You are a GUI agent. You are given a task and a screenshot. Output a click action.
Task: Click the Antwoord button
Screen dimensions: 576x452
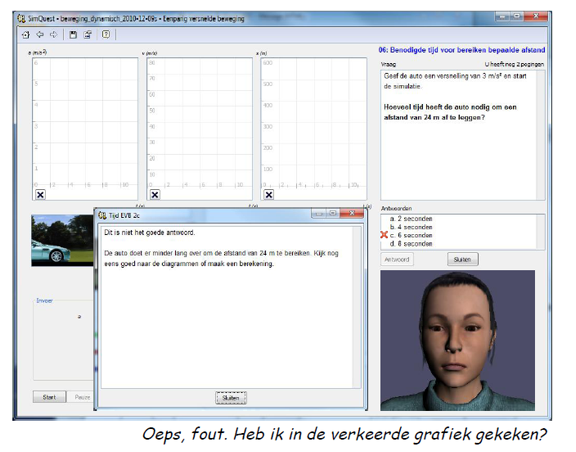click(x=397, y=259)
